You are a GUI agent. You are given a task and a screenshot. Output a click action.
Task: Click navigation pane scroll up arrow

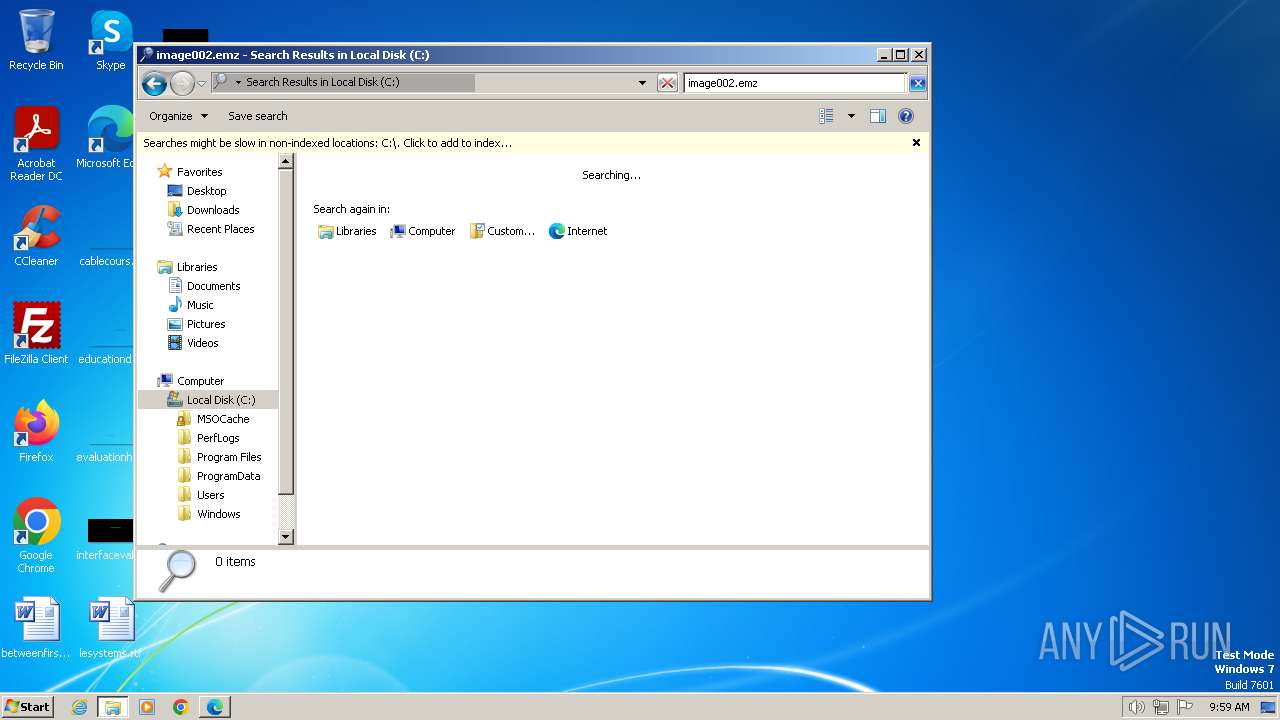[x=285, y=161]
